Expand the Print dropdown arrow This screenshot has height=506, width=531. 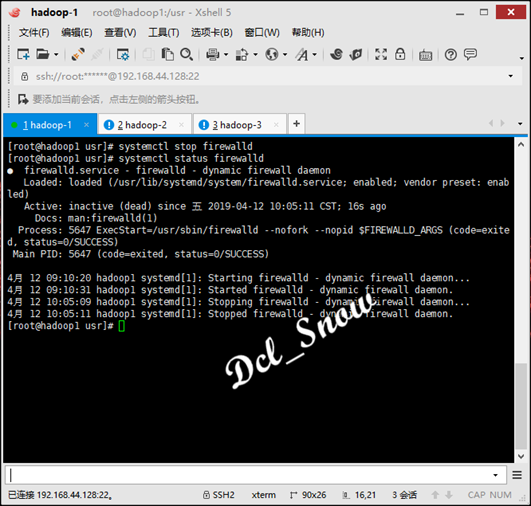(226, 54)
